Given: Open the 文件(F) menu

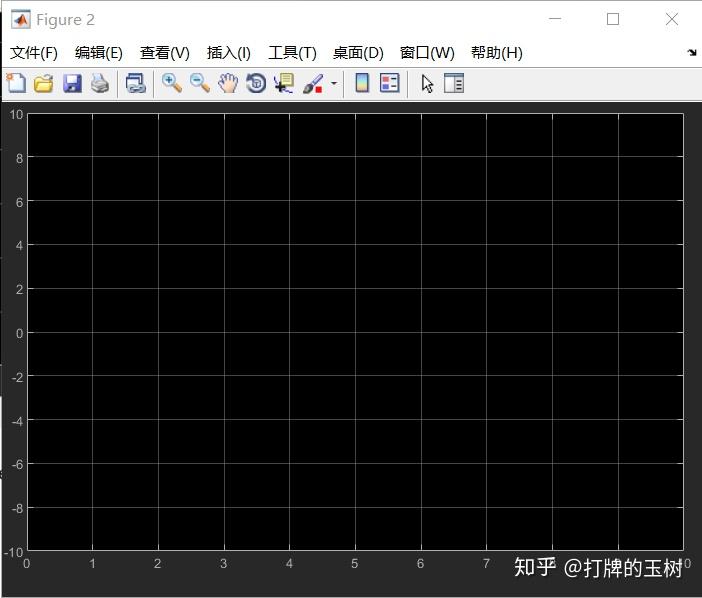Looking at the screenshot, I should [34, 53].
